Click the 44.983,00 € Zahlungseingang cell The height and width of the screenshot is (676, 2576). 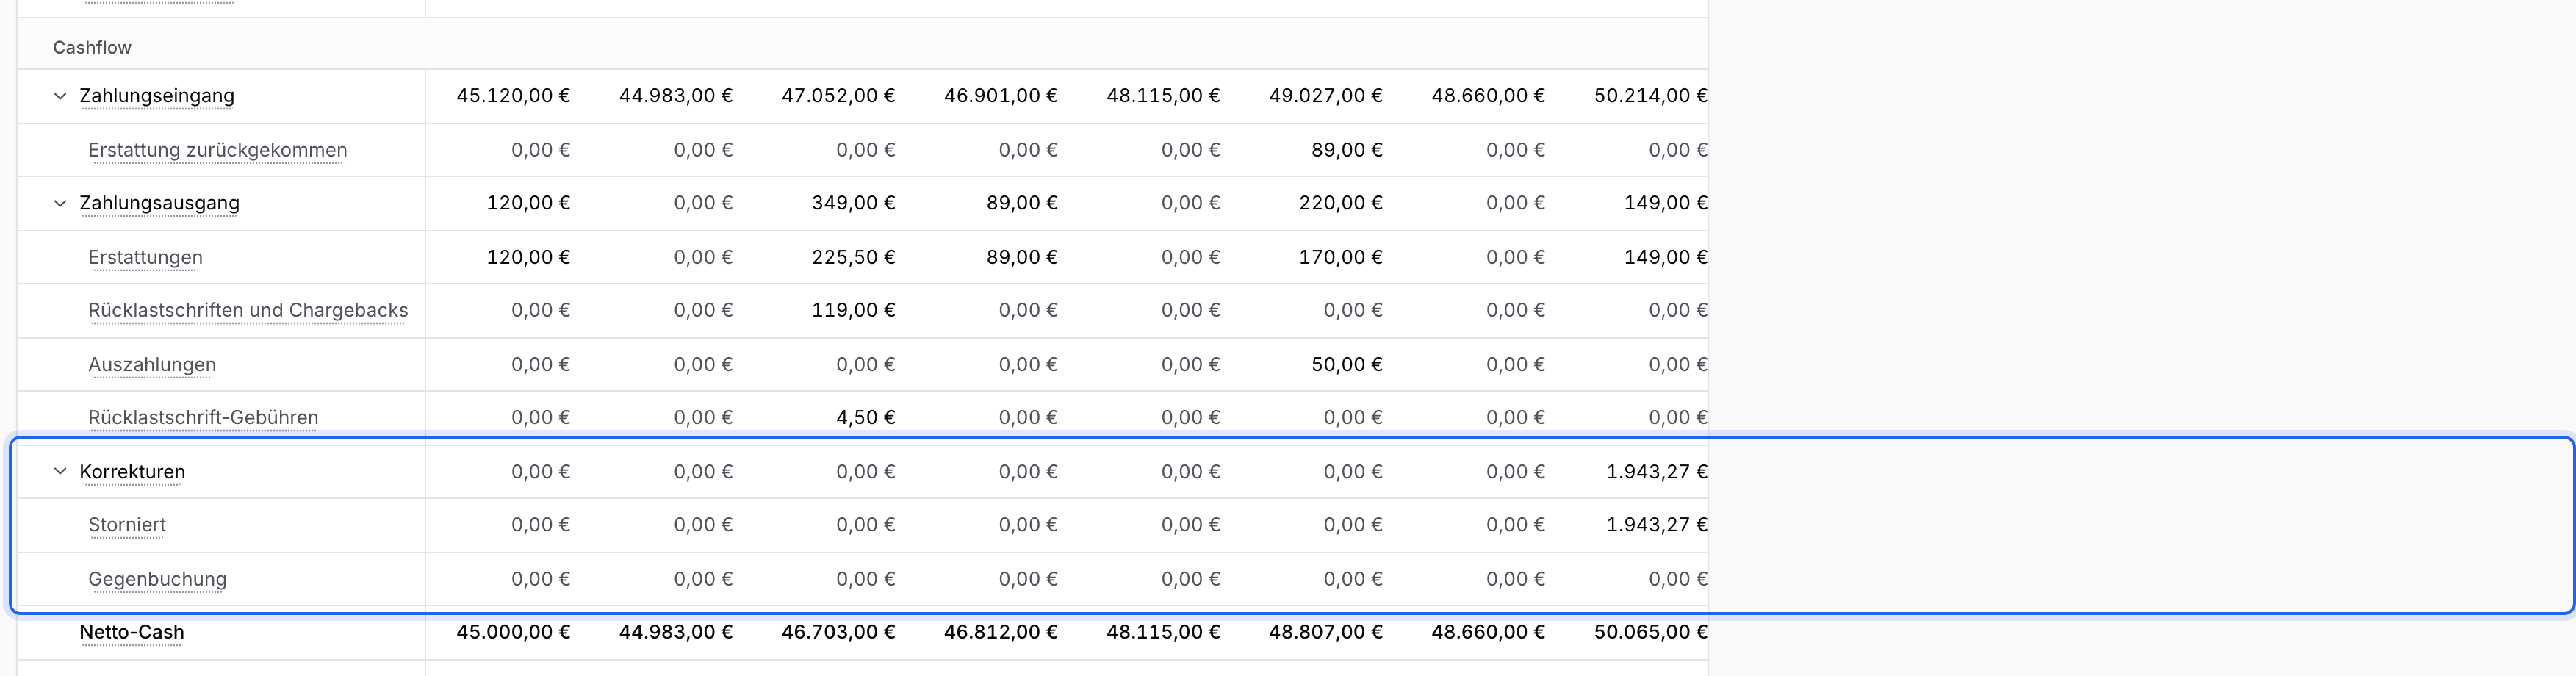(676, 96)
